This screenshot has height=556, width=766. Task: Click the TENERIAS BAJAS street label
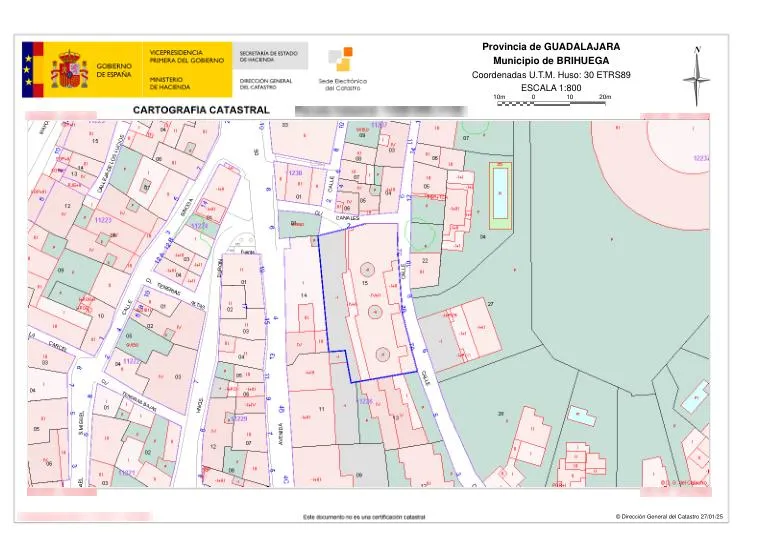click(x=138, y=403)
